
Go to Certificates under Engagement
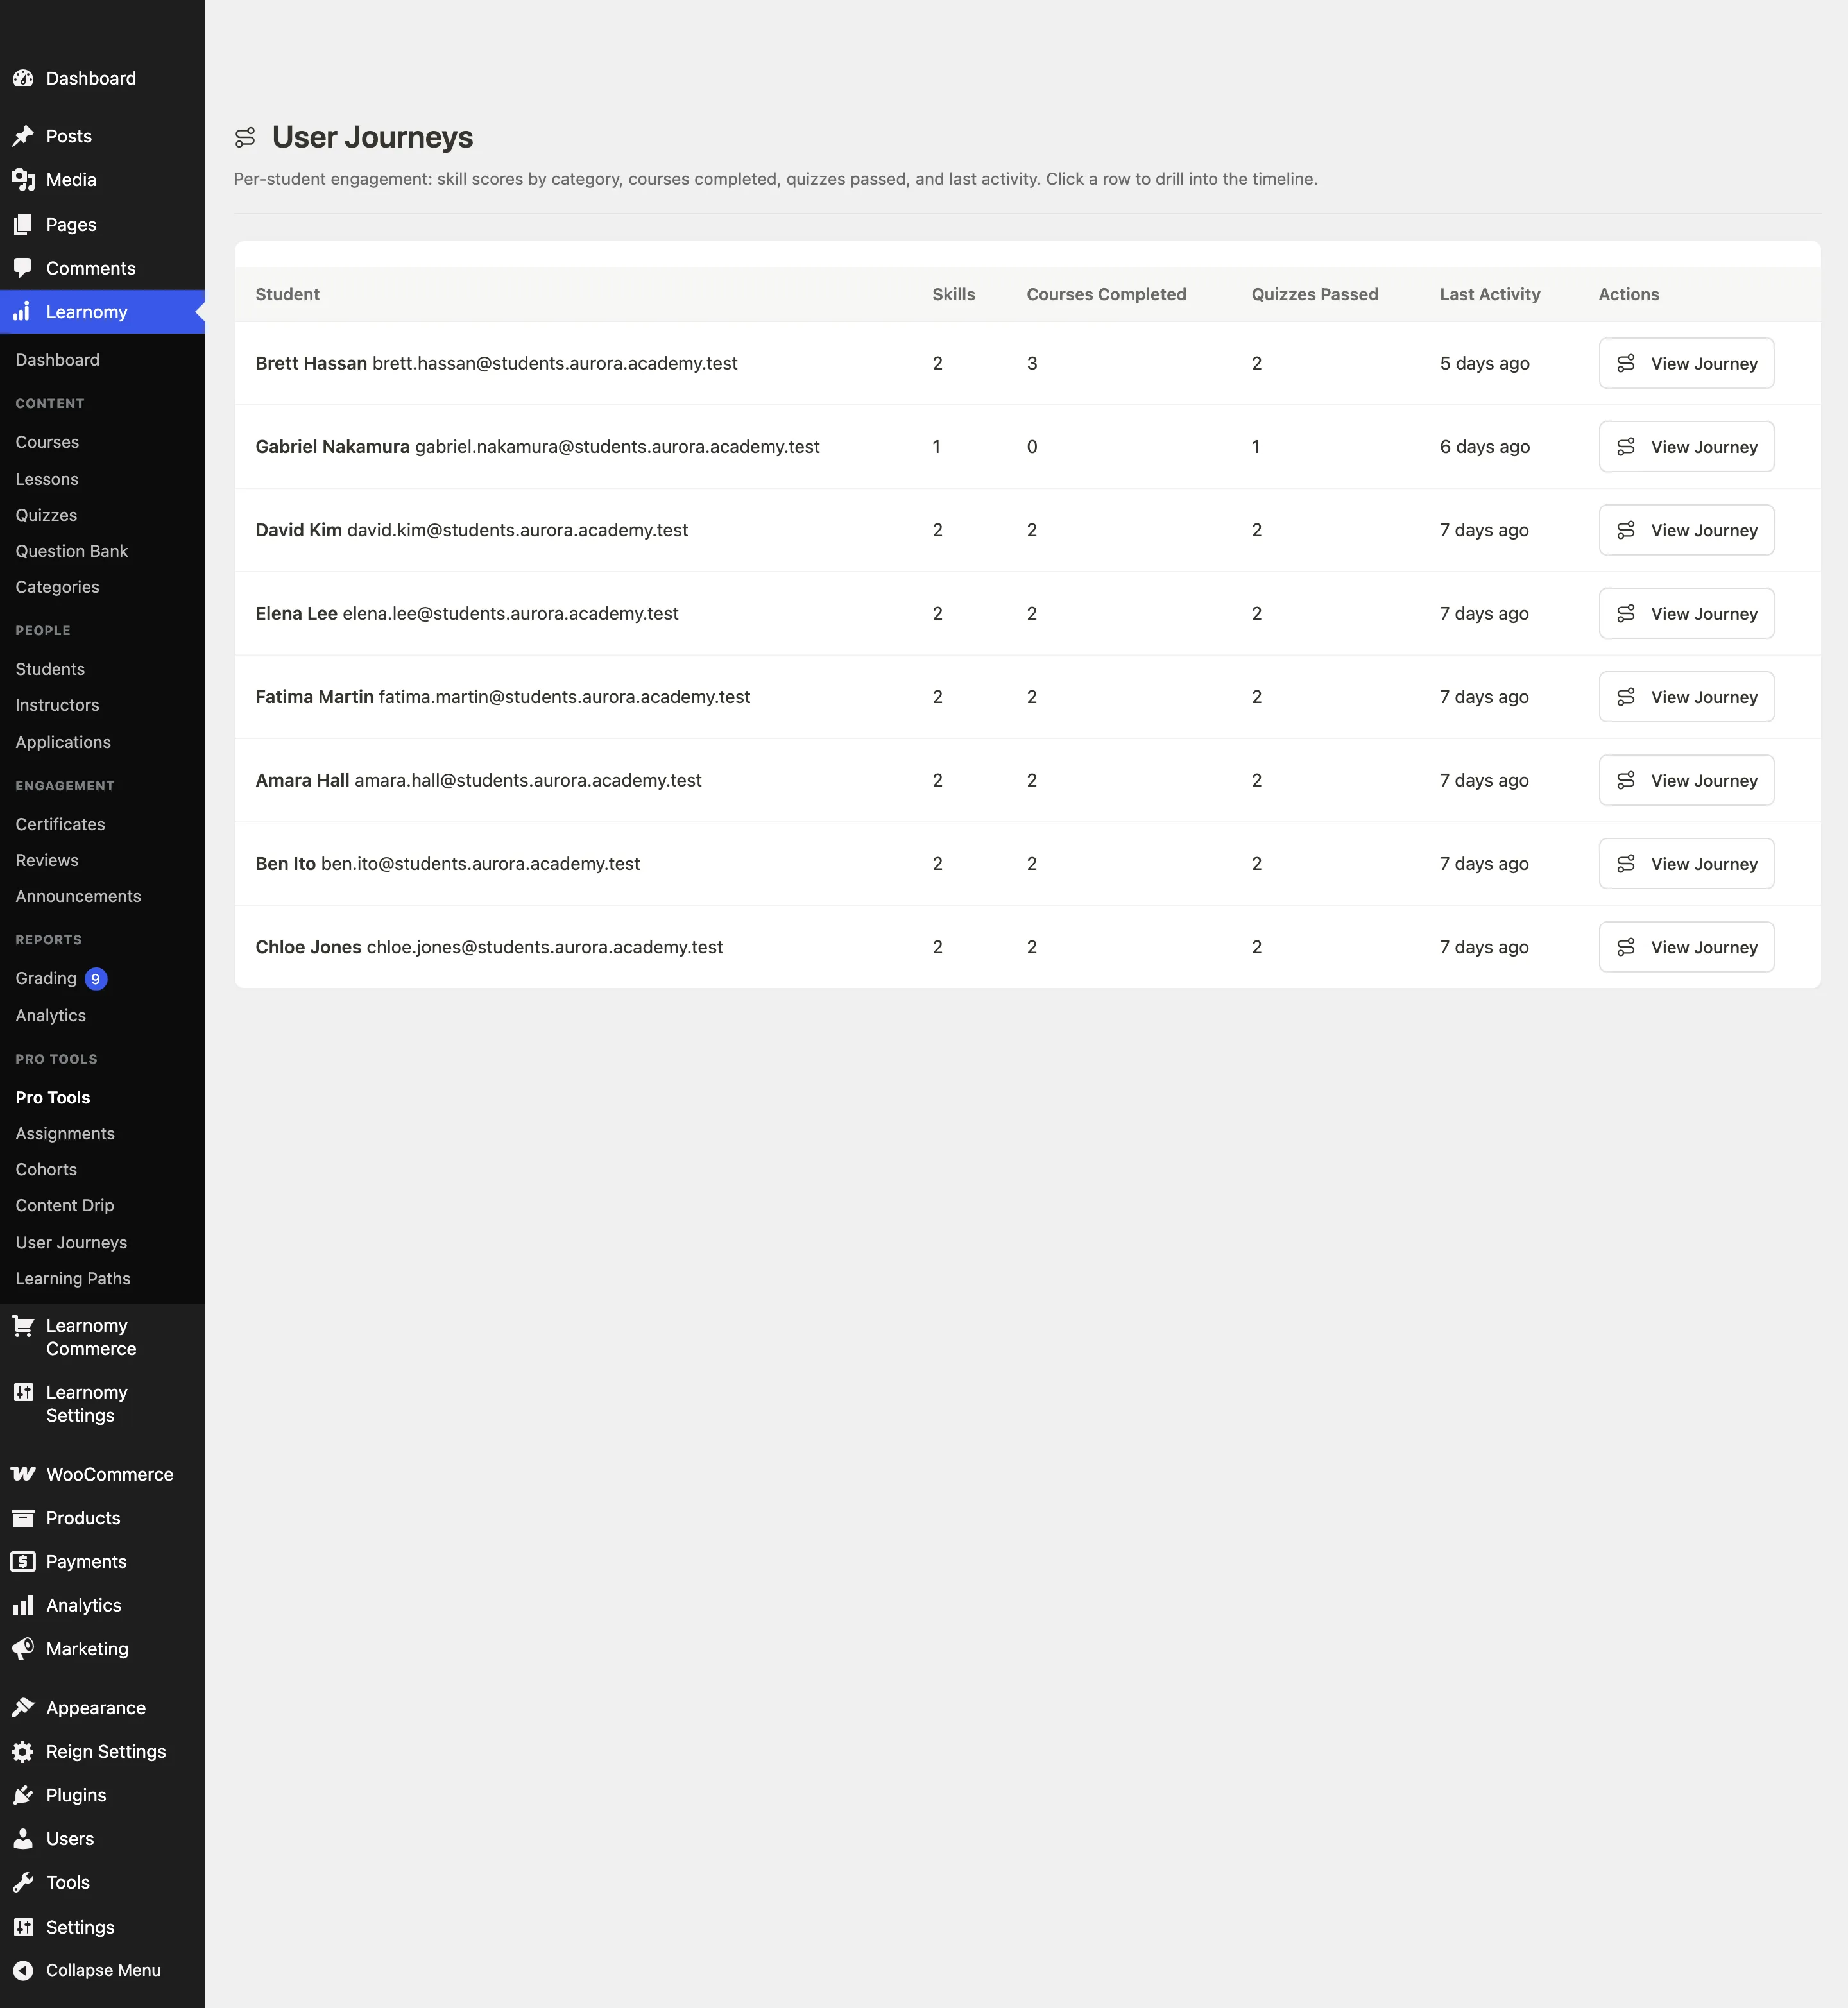click(60, 824)
